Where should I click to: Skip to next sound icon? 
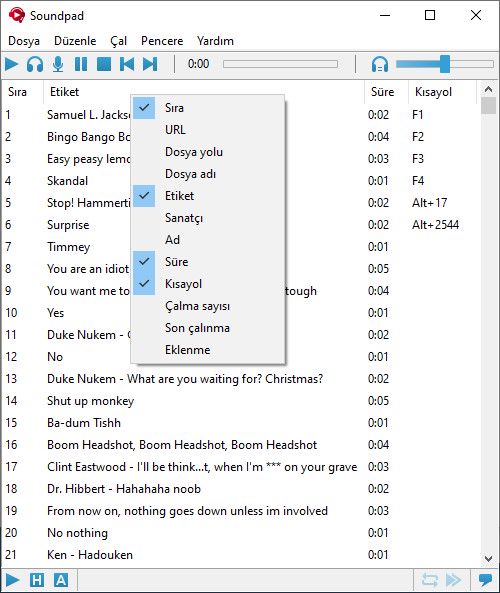(150, 64)
